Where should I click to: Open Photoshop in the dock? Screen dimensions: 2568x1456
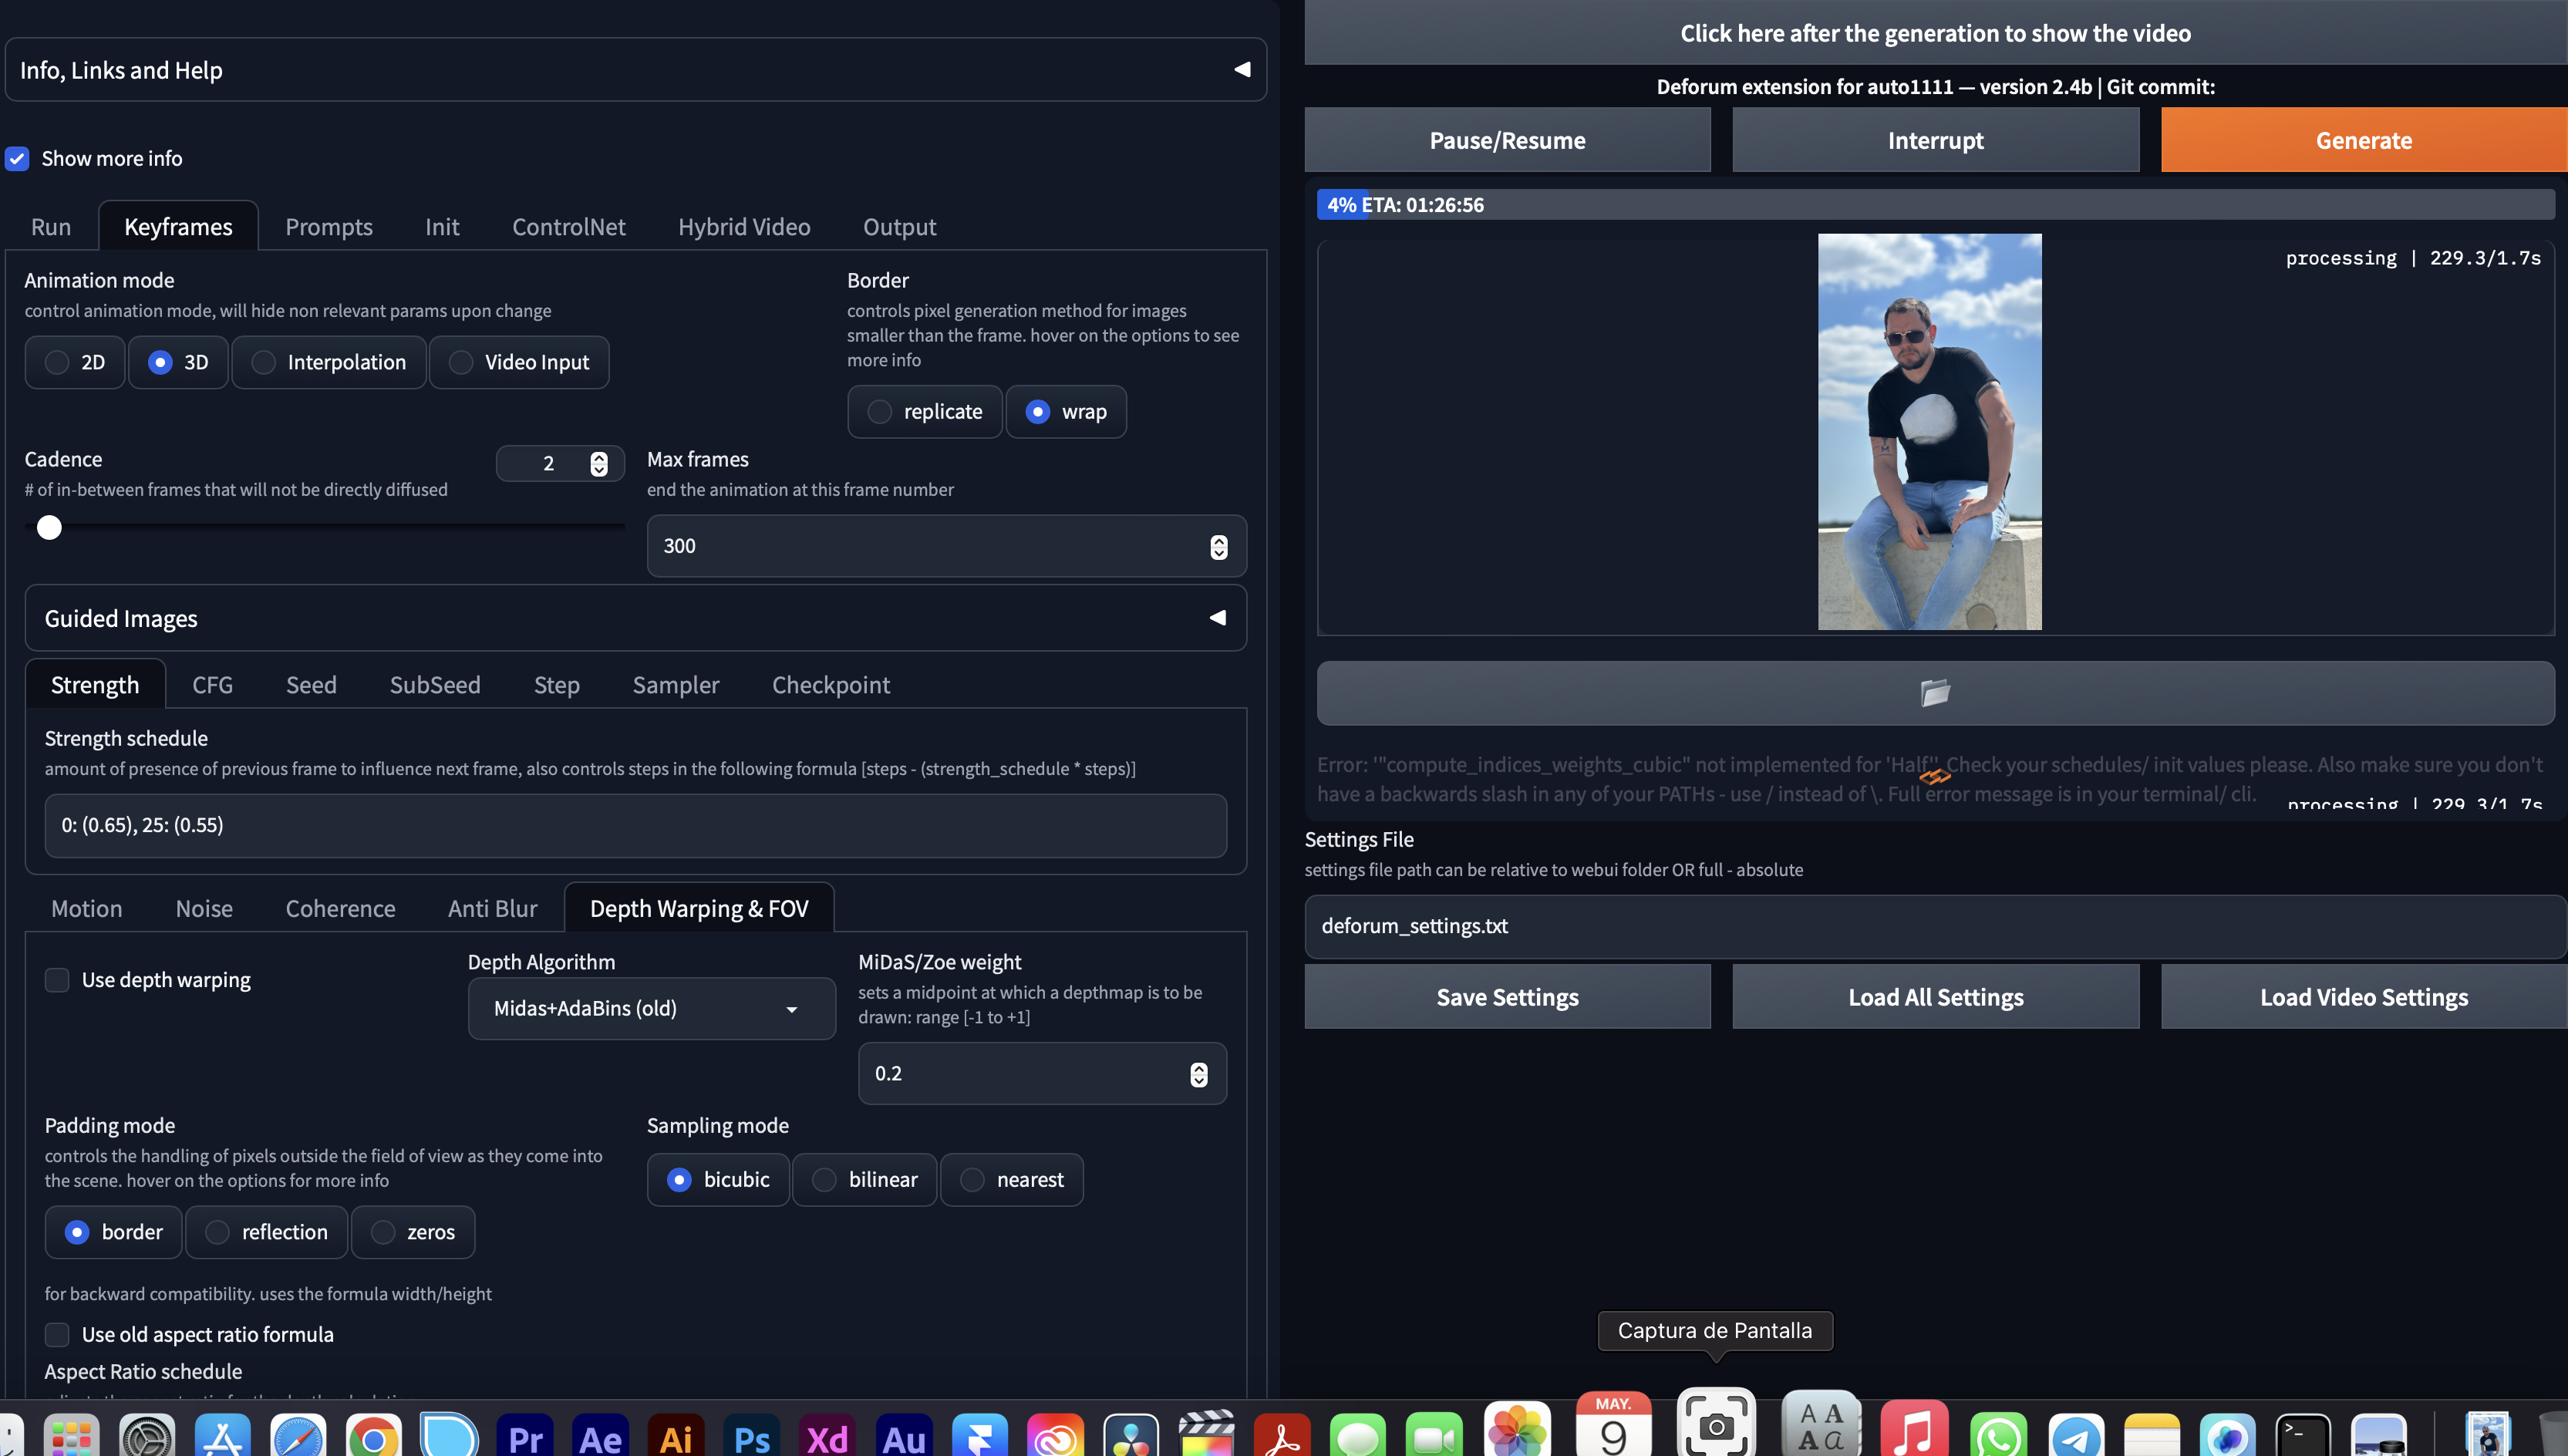pyautogui.click(x=752, y=1436)
